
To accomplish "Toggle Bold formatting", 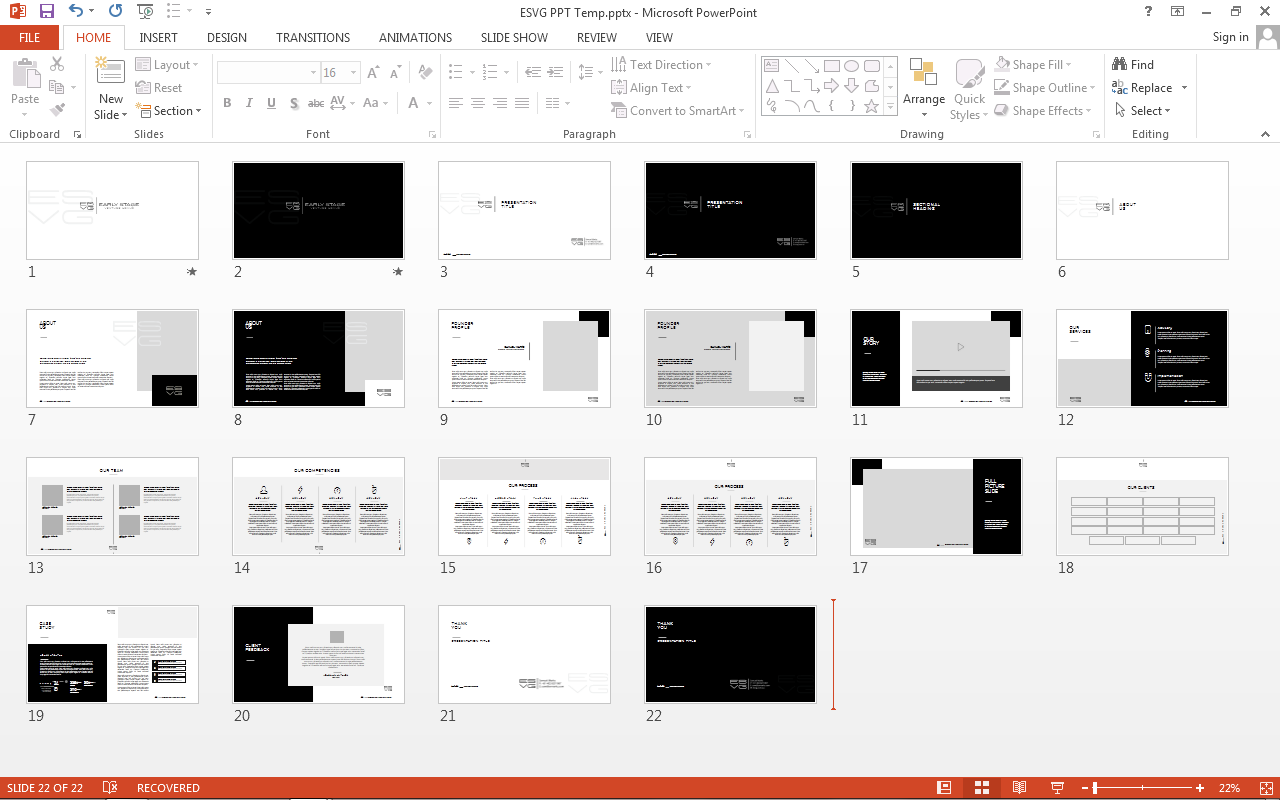I will (x=227, y=102).
